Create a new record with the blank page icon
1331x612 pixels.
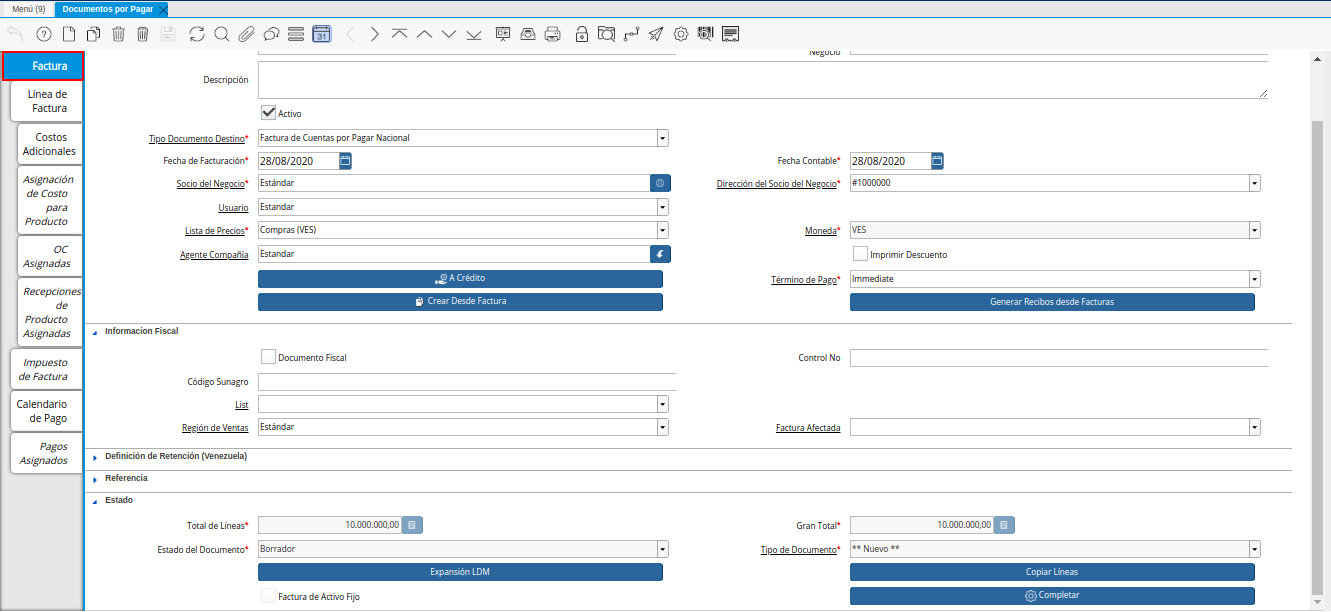coord(69,34)
